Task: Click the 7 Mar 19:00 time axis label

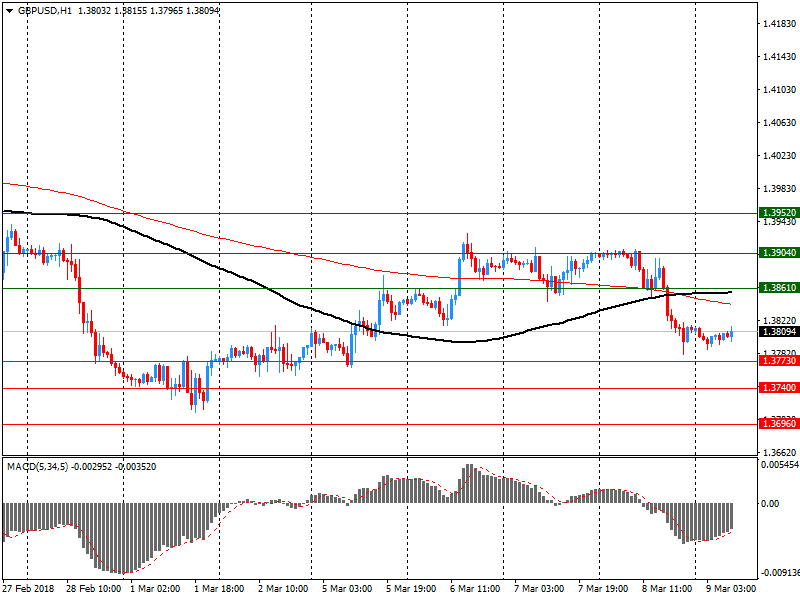Action: pyautogui.click(x=603, y=589)
